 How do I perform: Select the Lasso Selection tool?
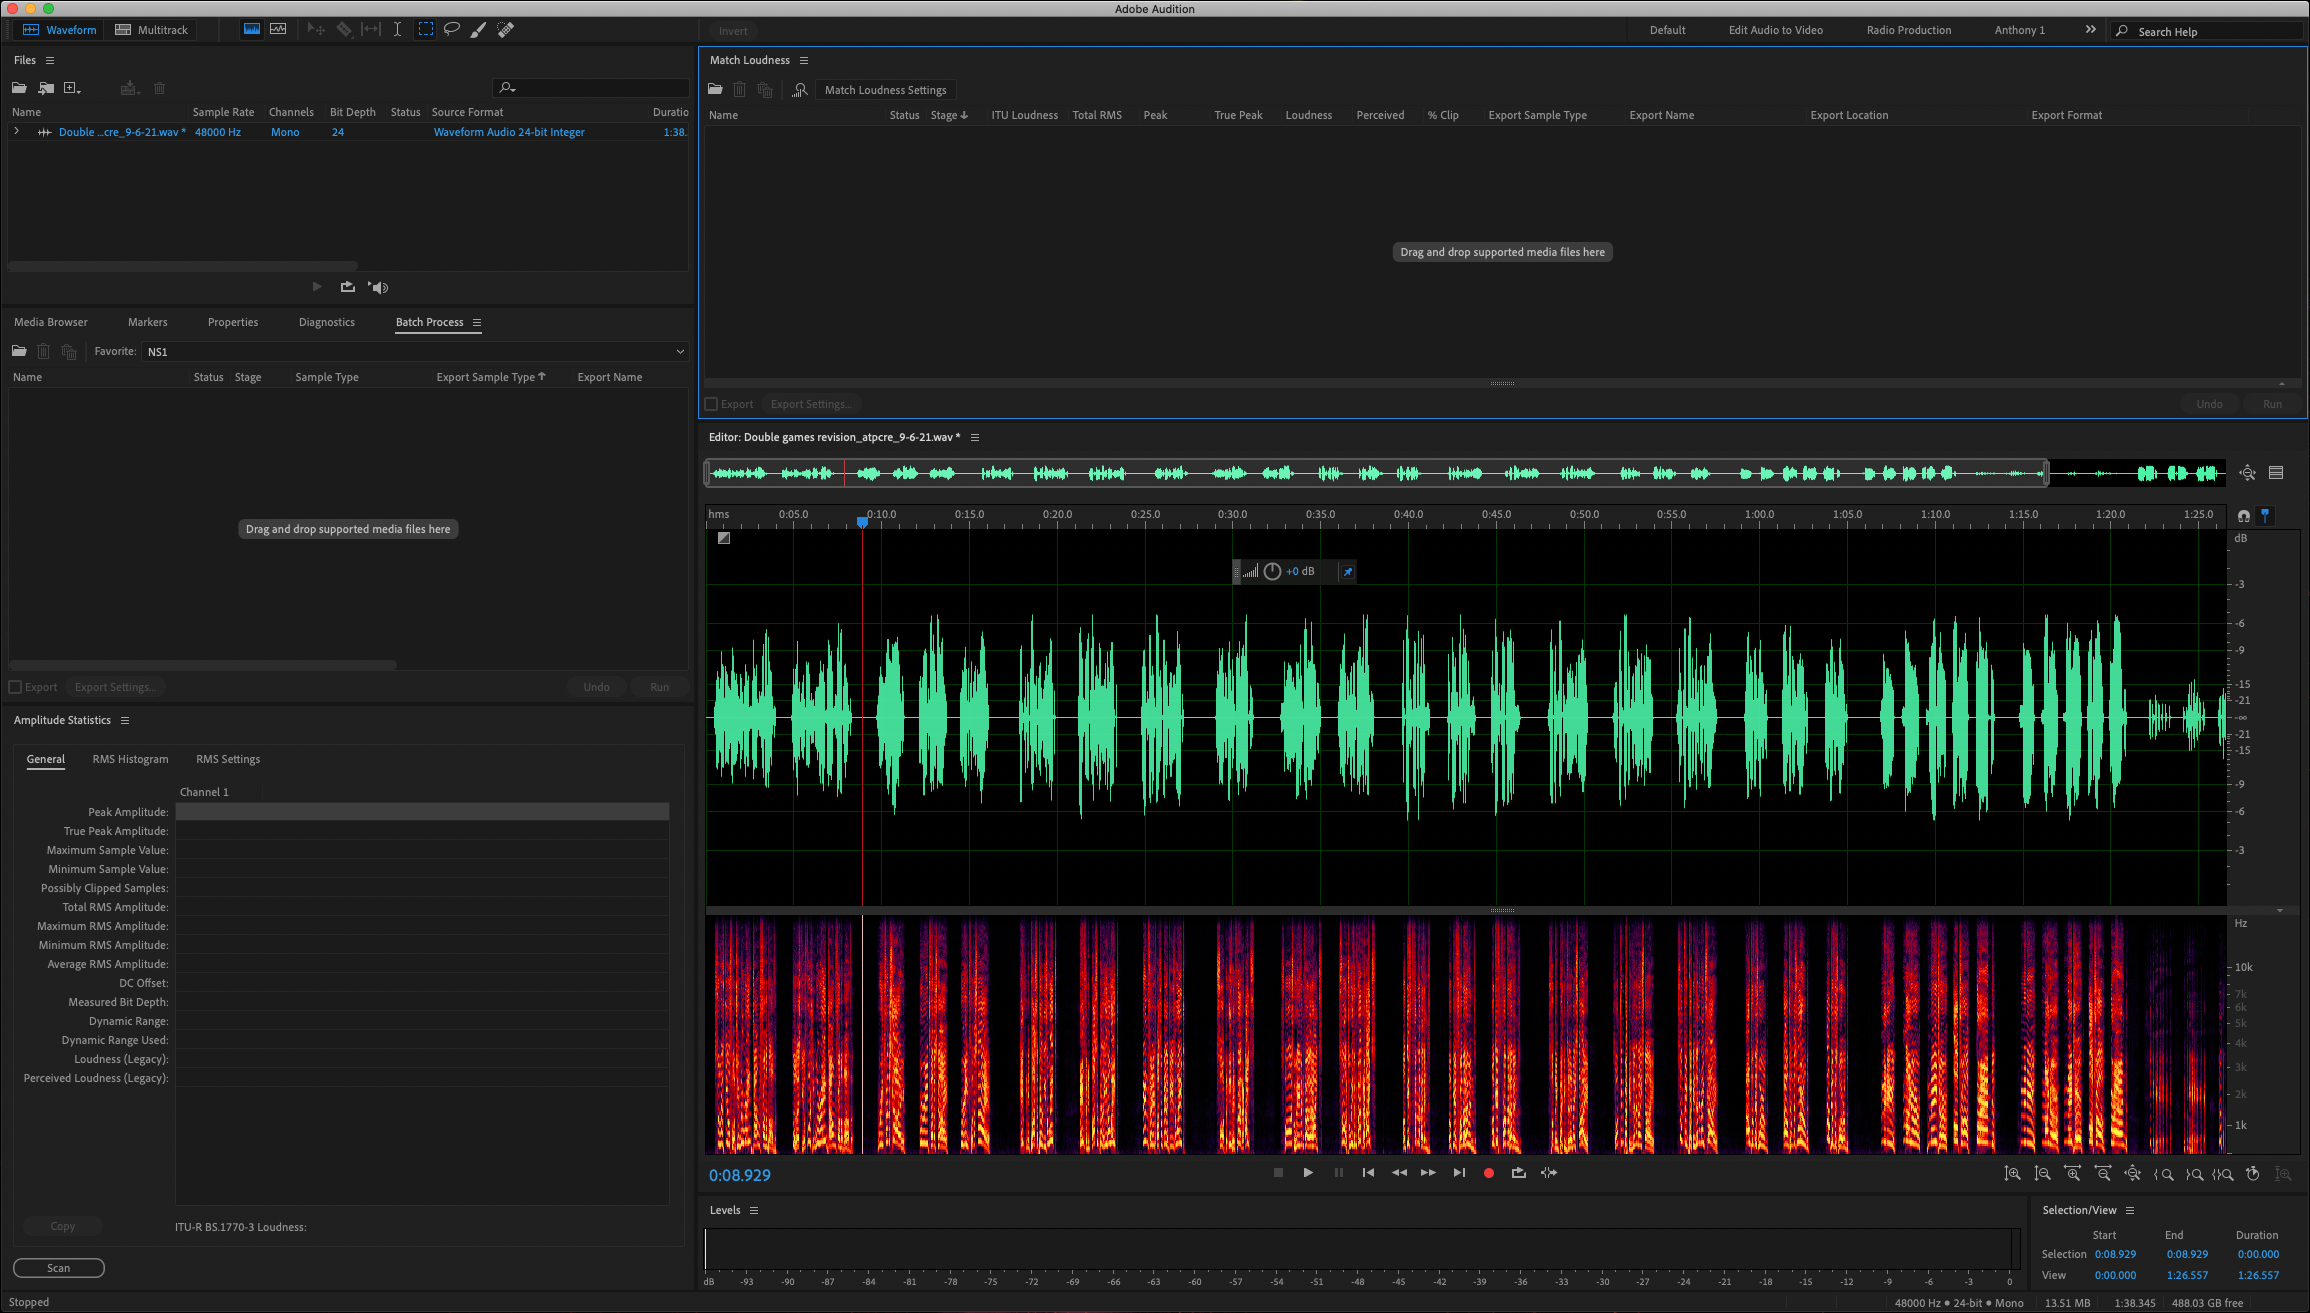pos(452,29)
